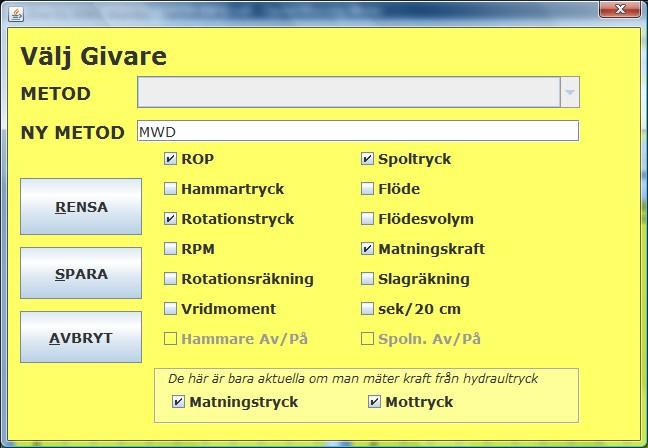Focus the NY METOD text field
648x448 pixels.
pyautogui.click(x=358, y=131)
